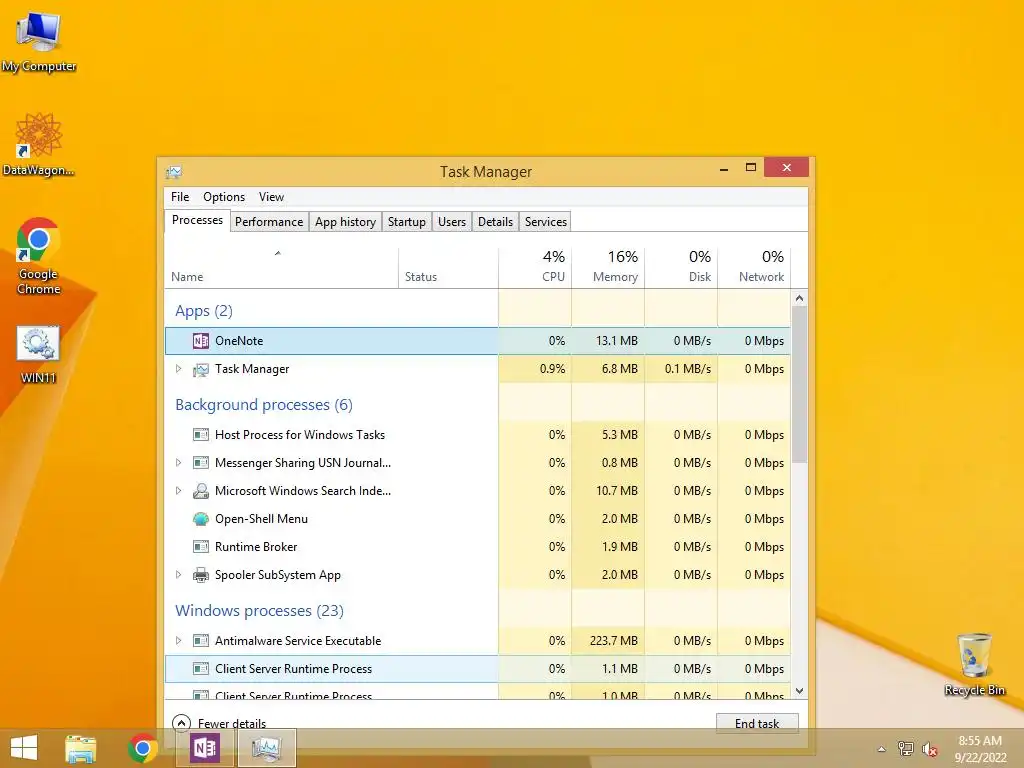Image resolution: width=1024 pixels, height=768 pixels.
Task: Select the Processes tab
Action: pyautogui.click(x=197, y=221)
